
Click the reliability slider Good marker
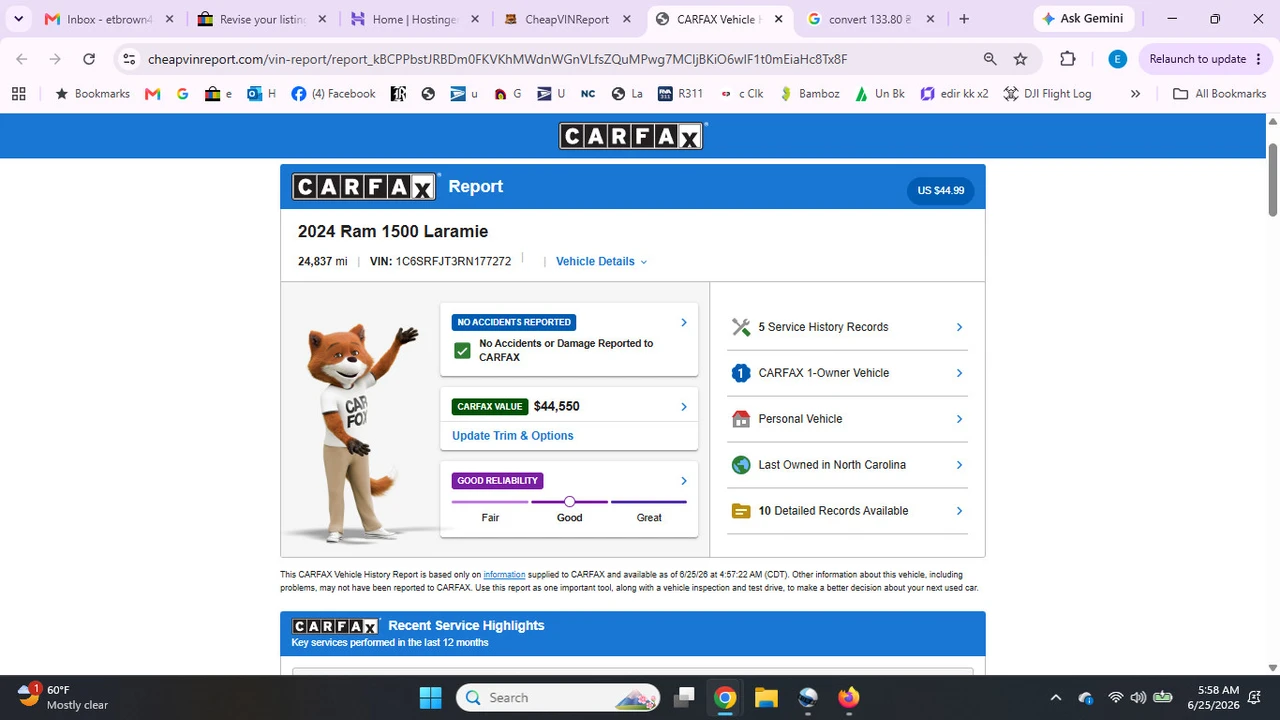tap(569, 502)
